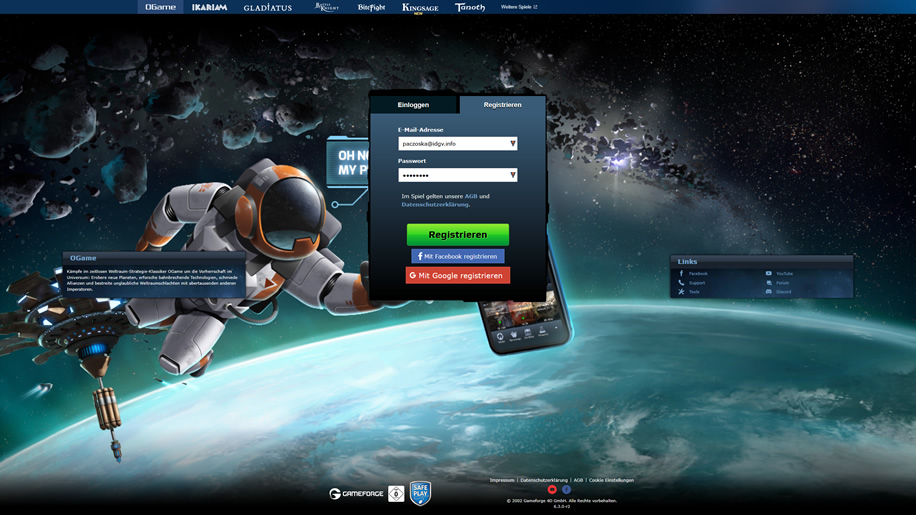Switch to the Registrieren tab

(502, 105)
